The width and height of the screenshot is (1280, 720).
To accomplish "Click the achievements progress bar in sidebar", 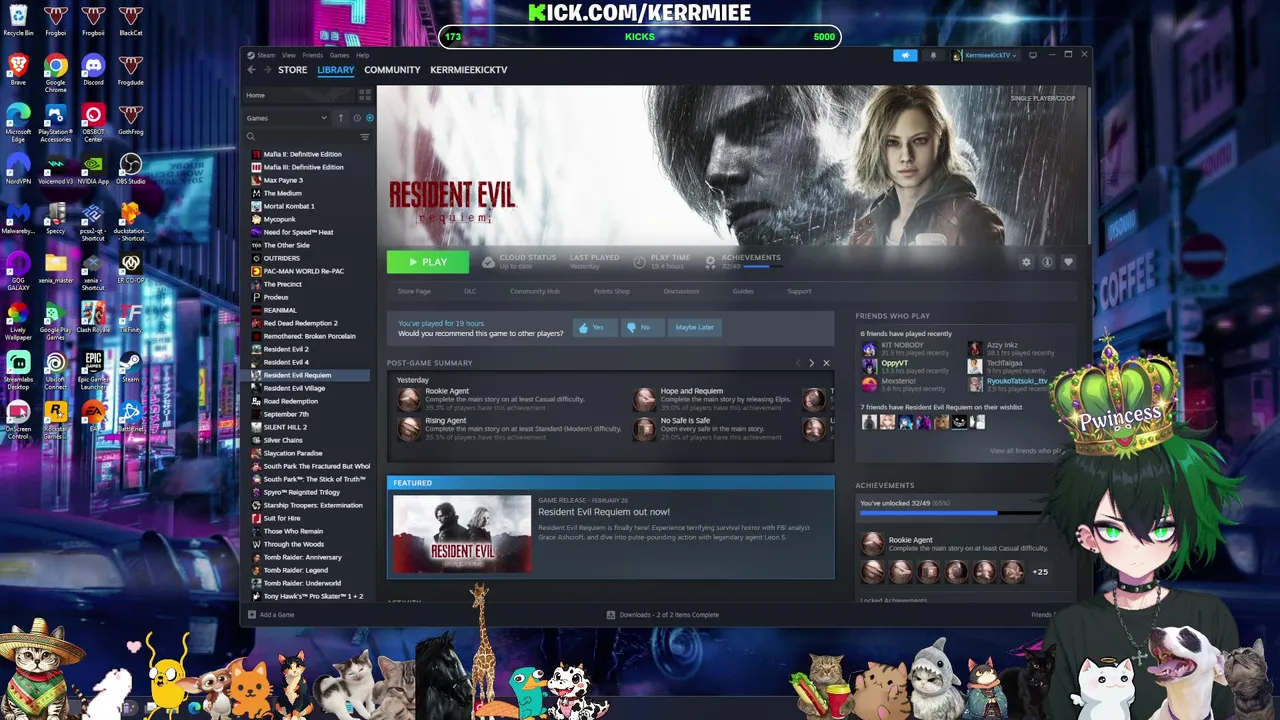I will click(952, 513).
